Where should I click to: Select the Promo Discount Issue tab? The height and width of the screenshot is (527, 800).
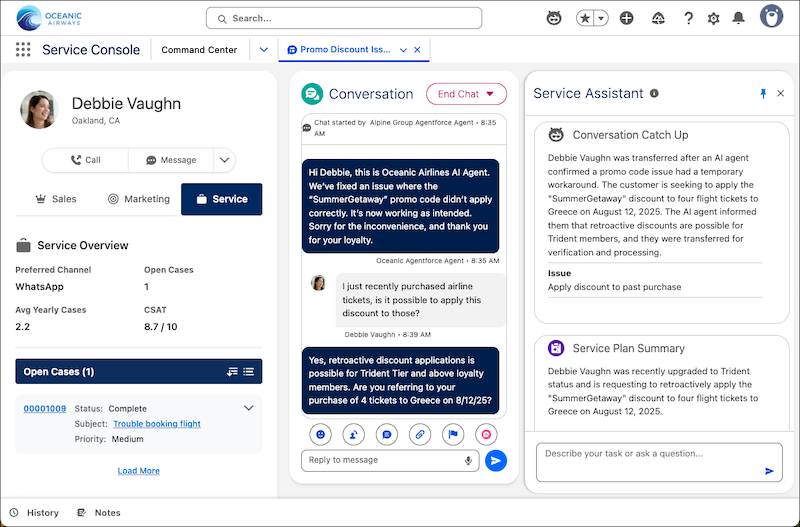click(x=340, y=49)
